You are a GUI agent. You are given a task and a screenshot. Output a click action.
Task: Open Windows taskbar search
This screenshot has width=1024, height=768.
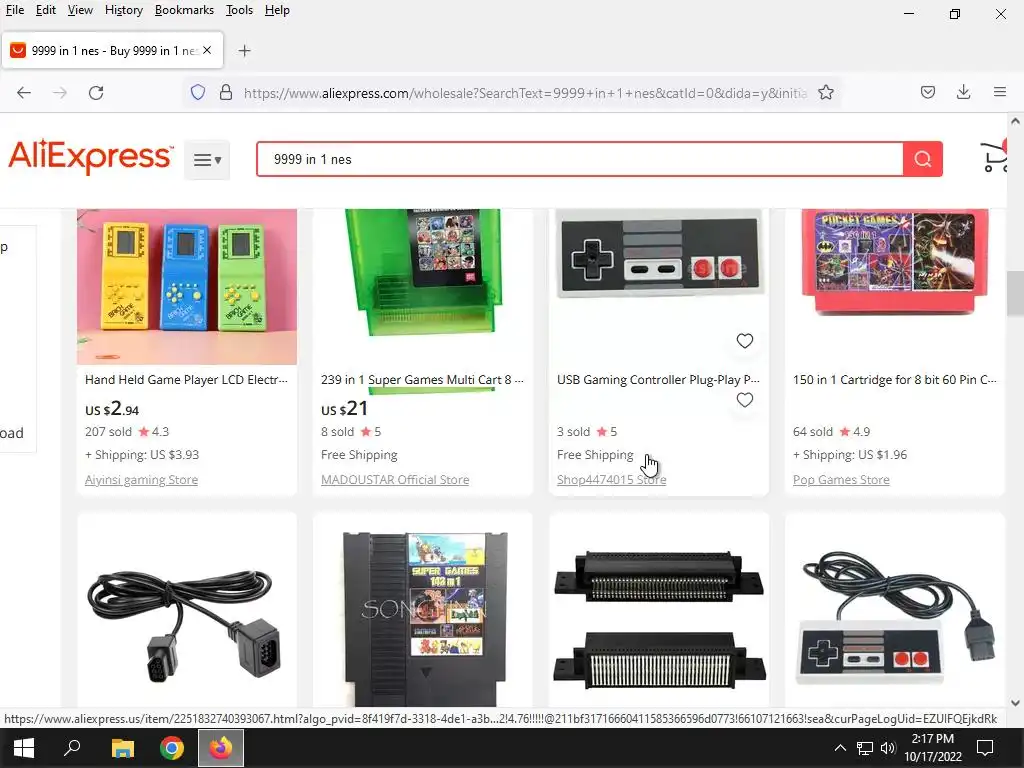72,748
